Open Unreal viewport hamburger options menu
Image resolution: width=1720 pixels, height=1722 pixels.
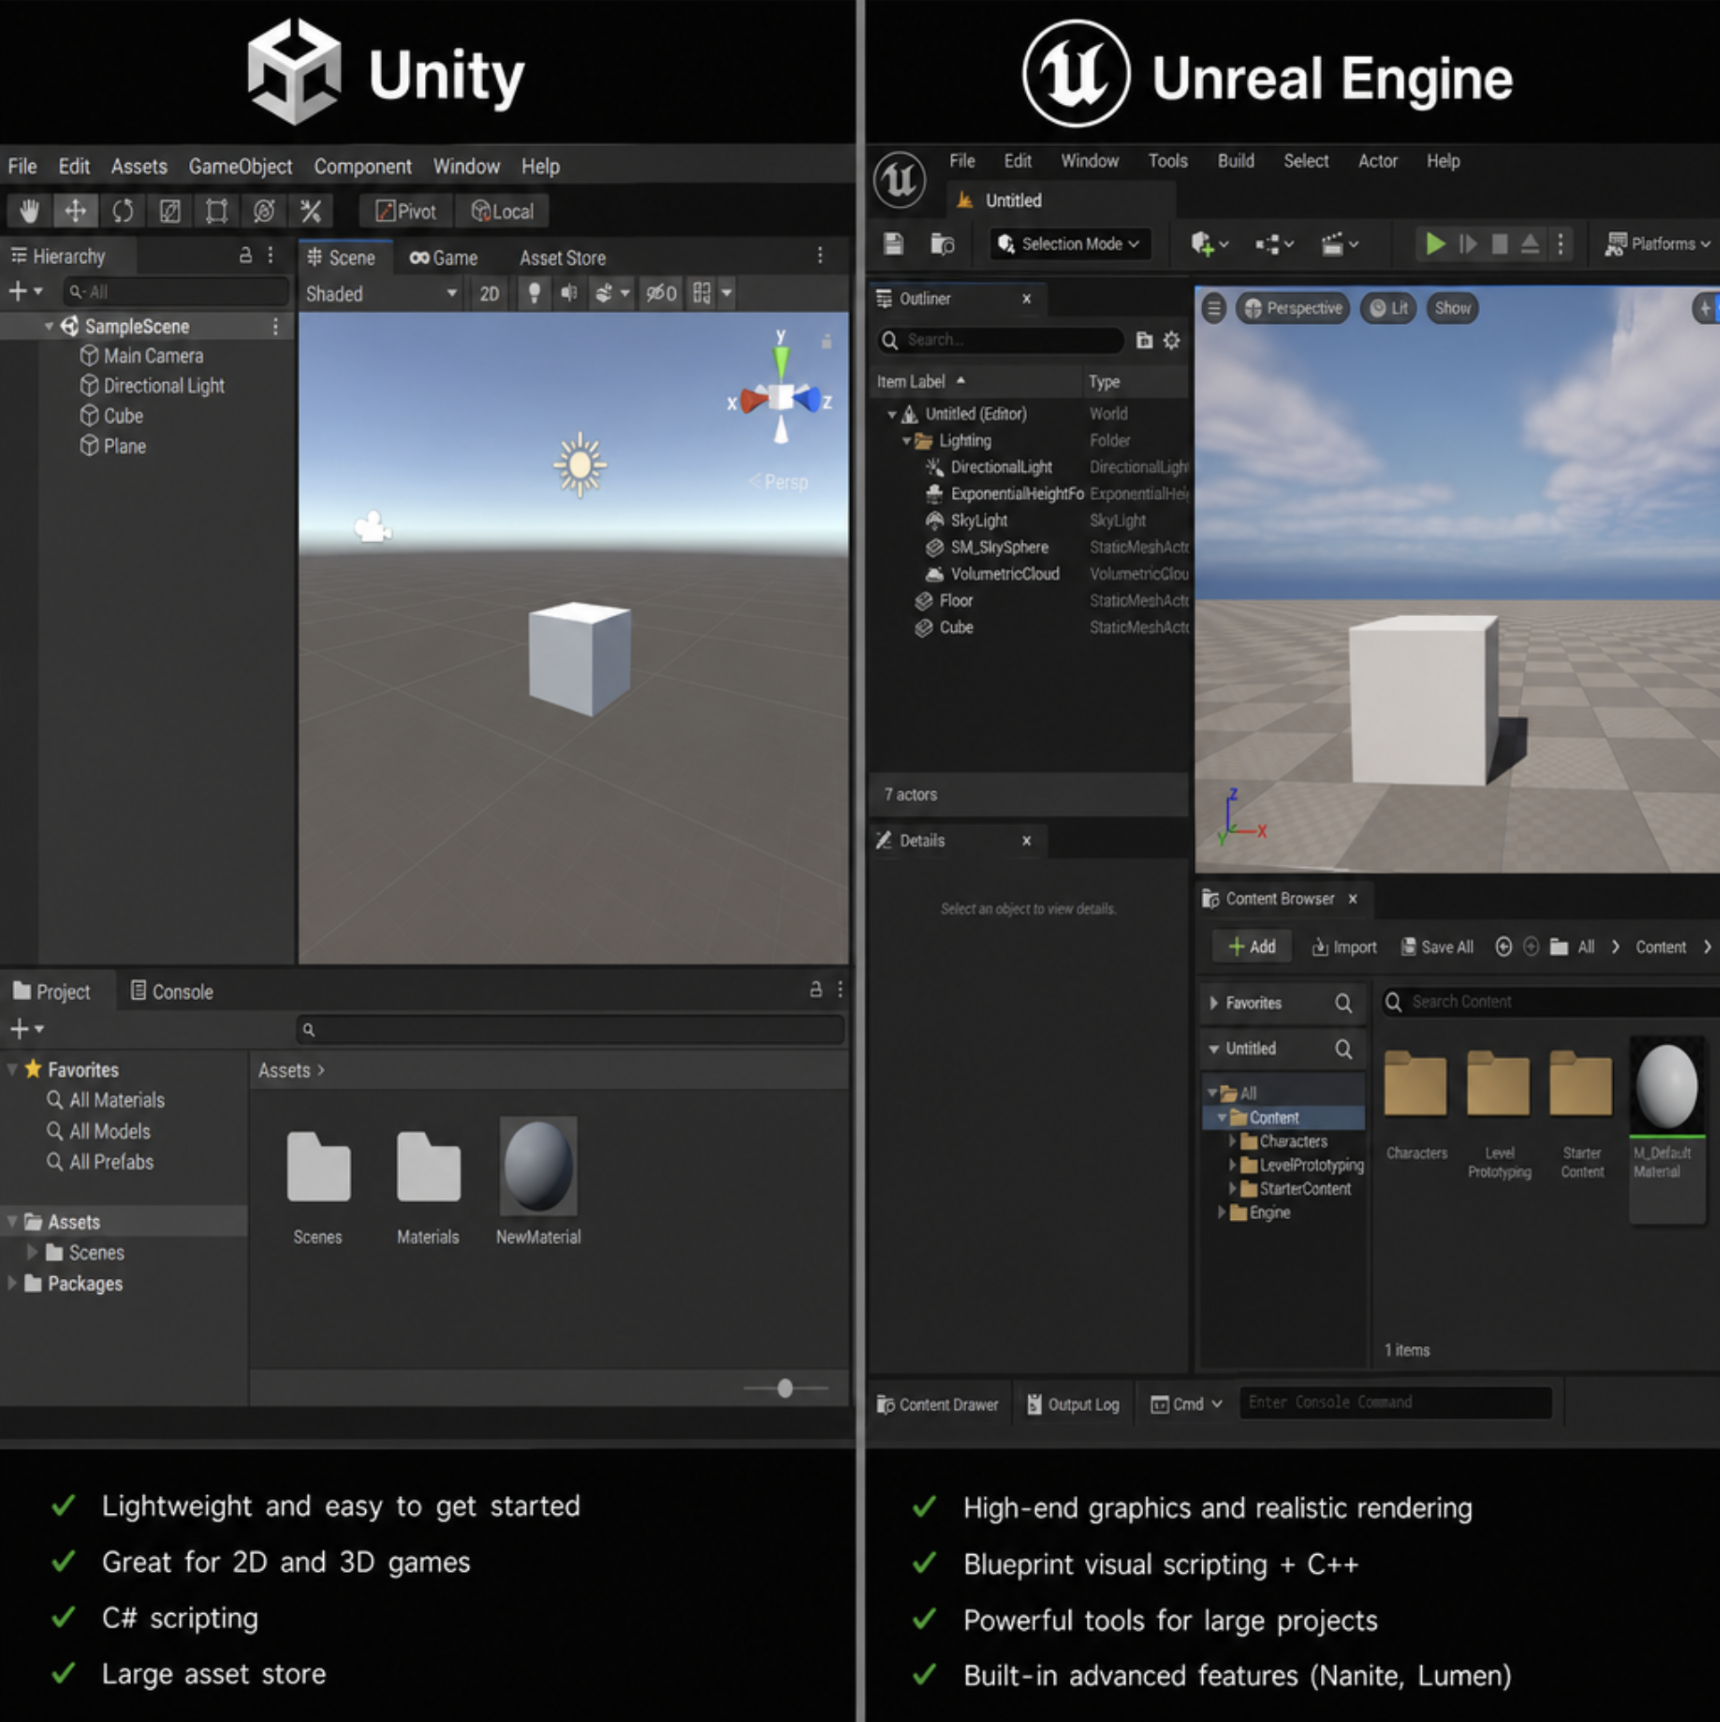[x=1214, y=308]
